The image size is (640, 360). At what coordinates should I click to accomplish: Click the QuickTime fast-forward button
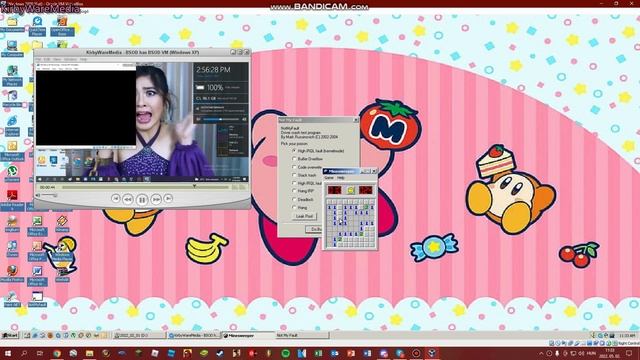click(x=156, y=199)
